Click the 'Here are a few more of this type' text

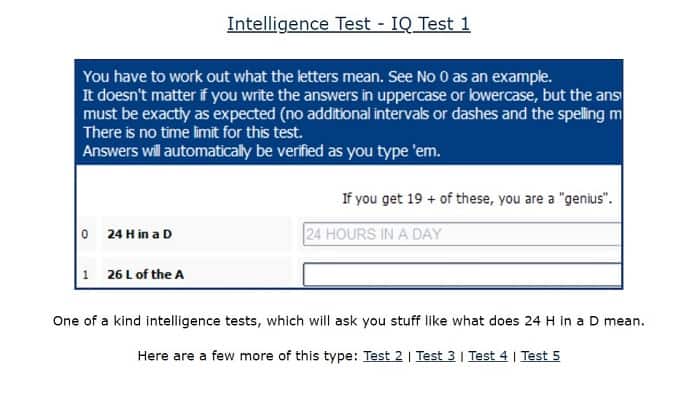(x=248, y=356)
